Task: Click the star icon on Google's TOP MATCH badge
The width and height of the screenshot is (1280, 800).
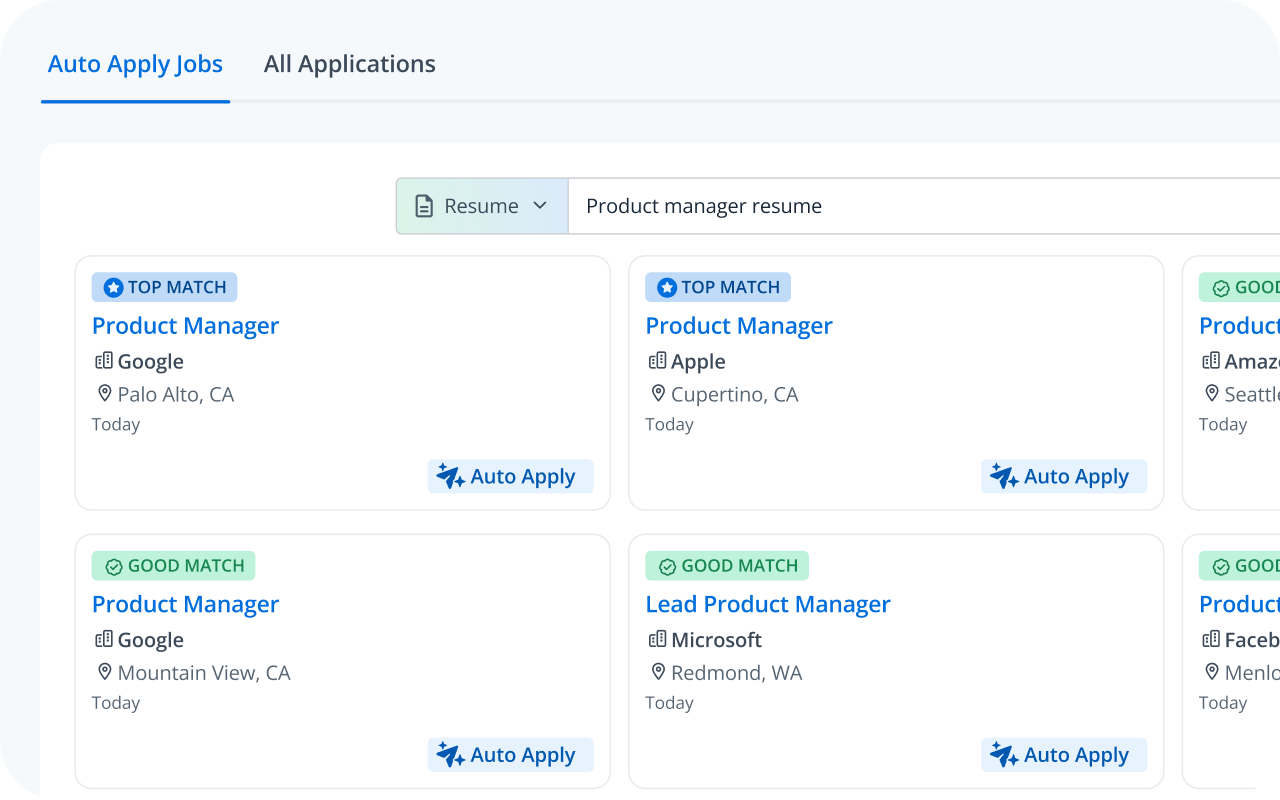Action: click(113, 288)
